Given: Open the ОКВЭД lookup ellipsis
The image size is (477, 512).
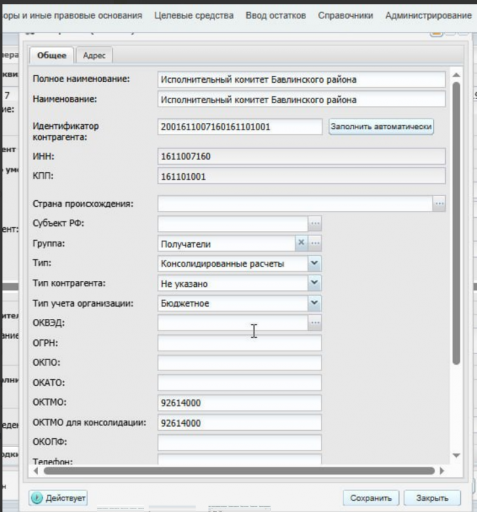Looking at the screenshot, I should coord(315,323).
